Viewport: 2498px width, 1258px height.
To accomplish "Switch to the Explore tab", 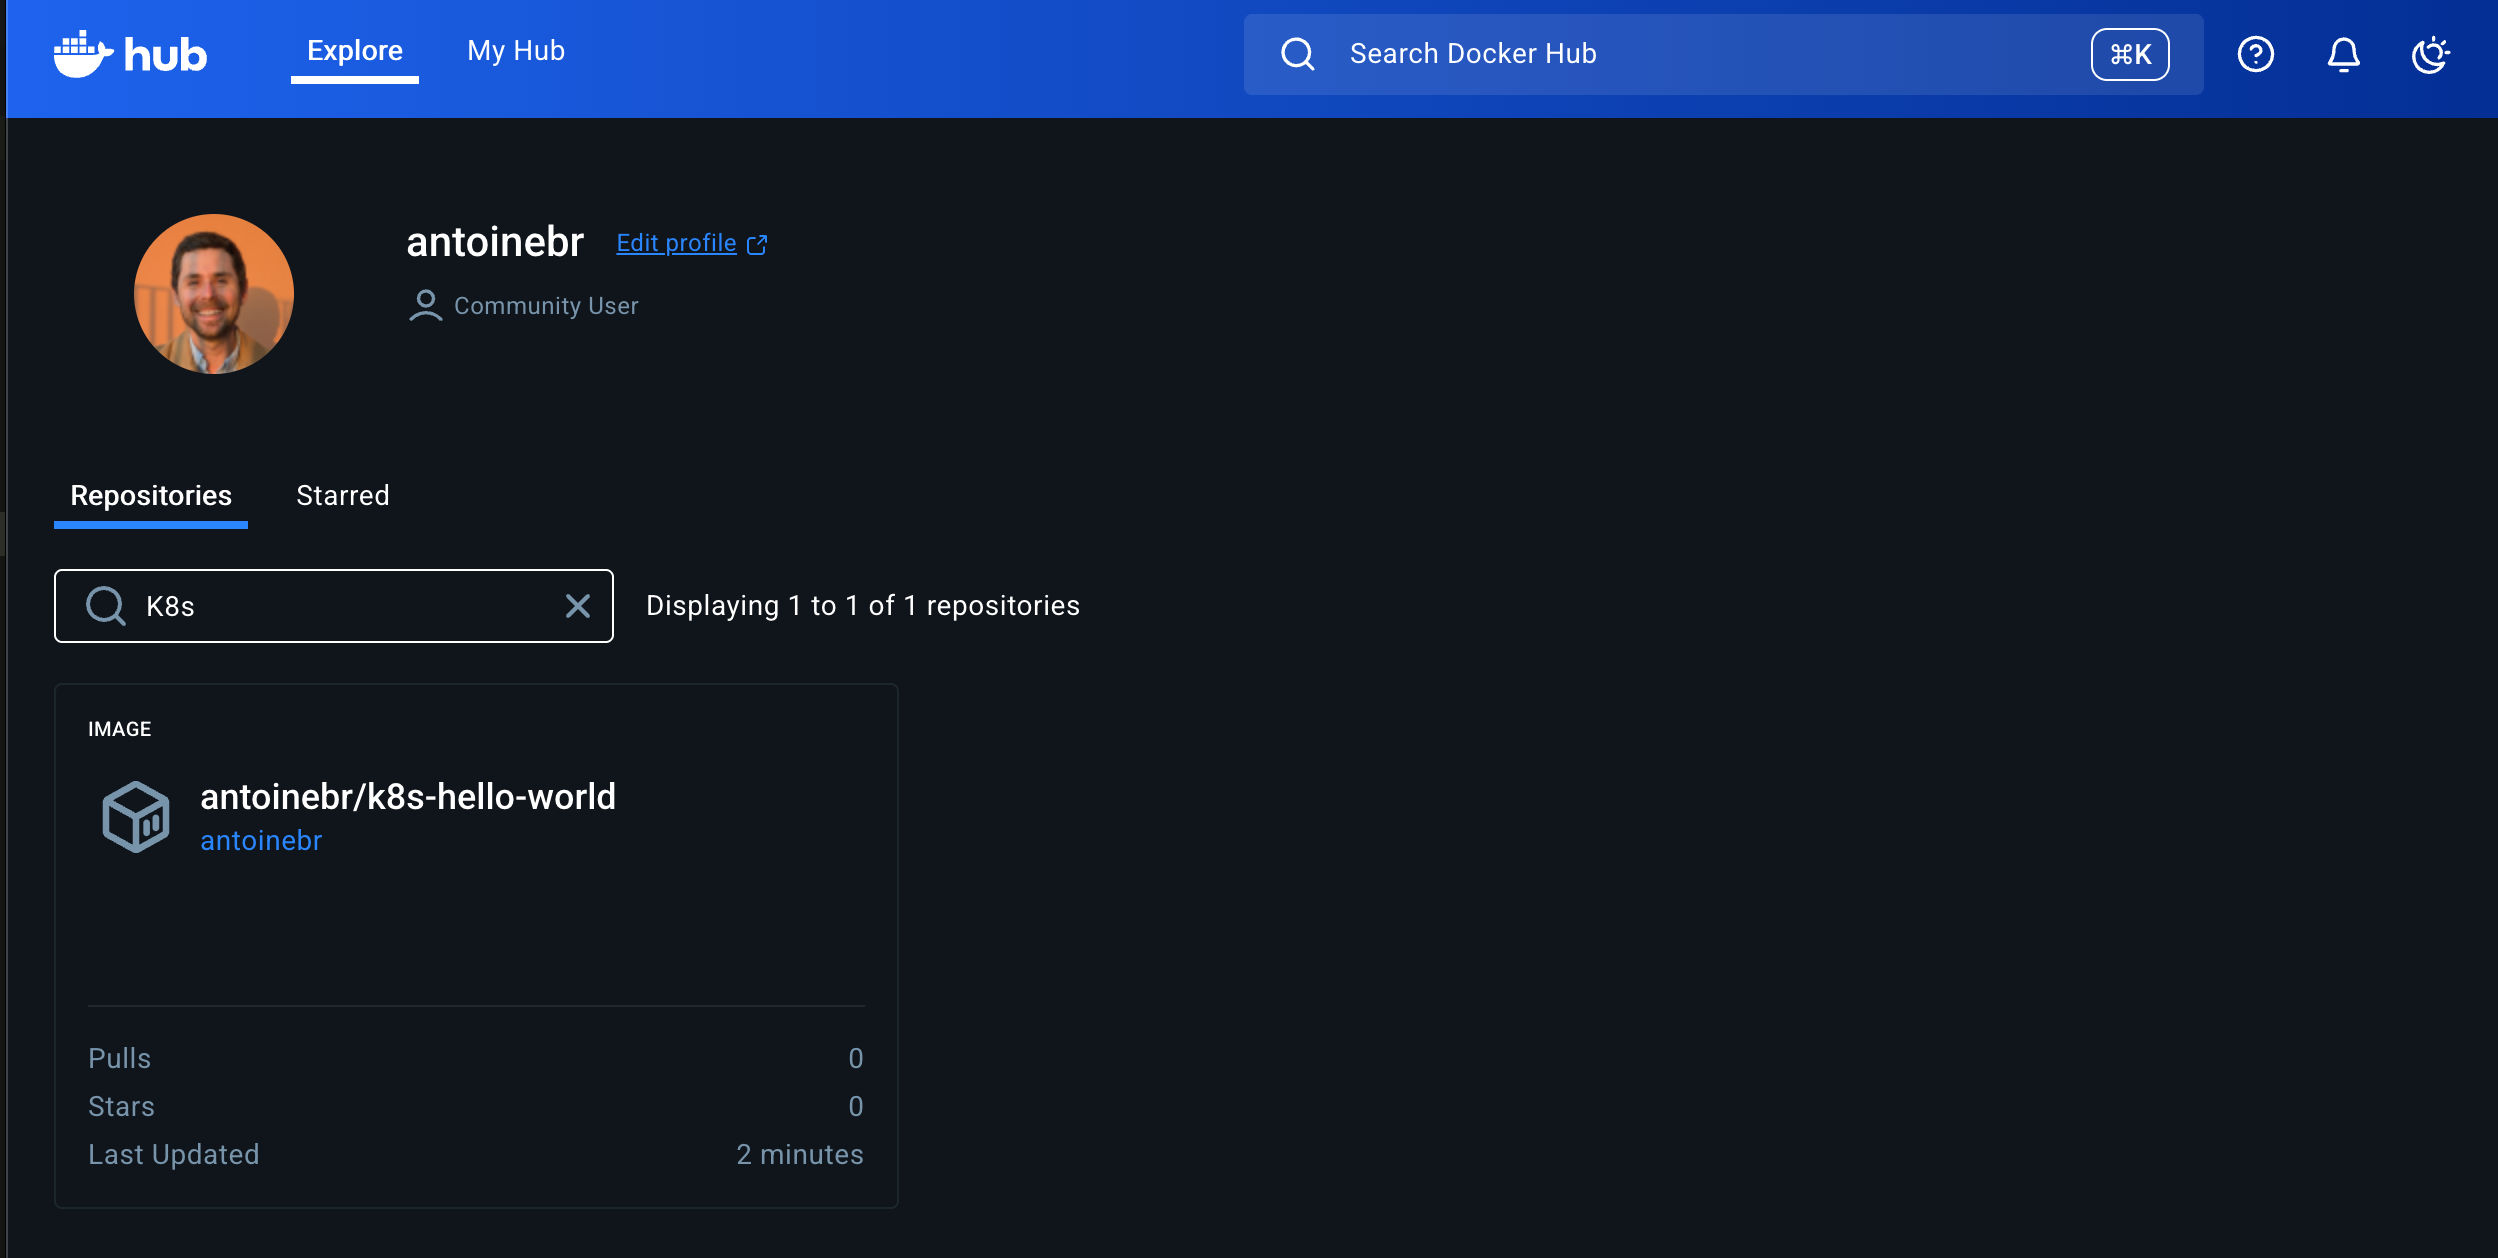I will pos(354,51).
